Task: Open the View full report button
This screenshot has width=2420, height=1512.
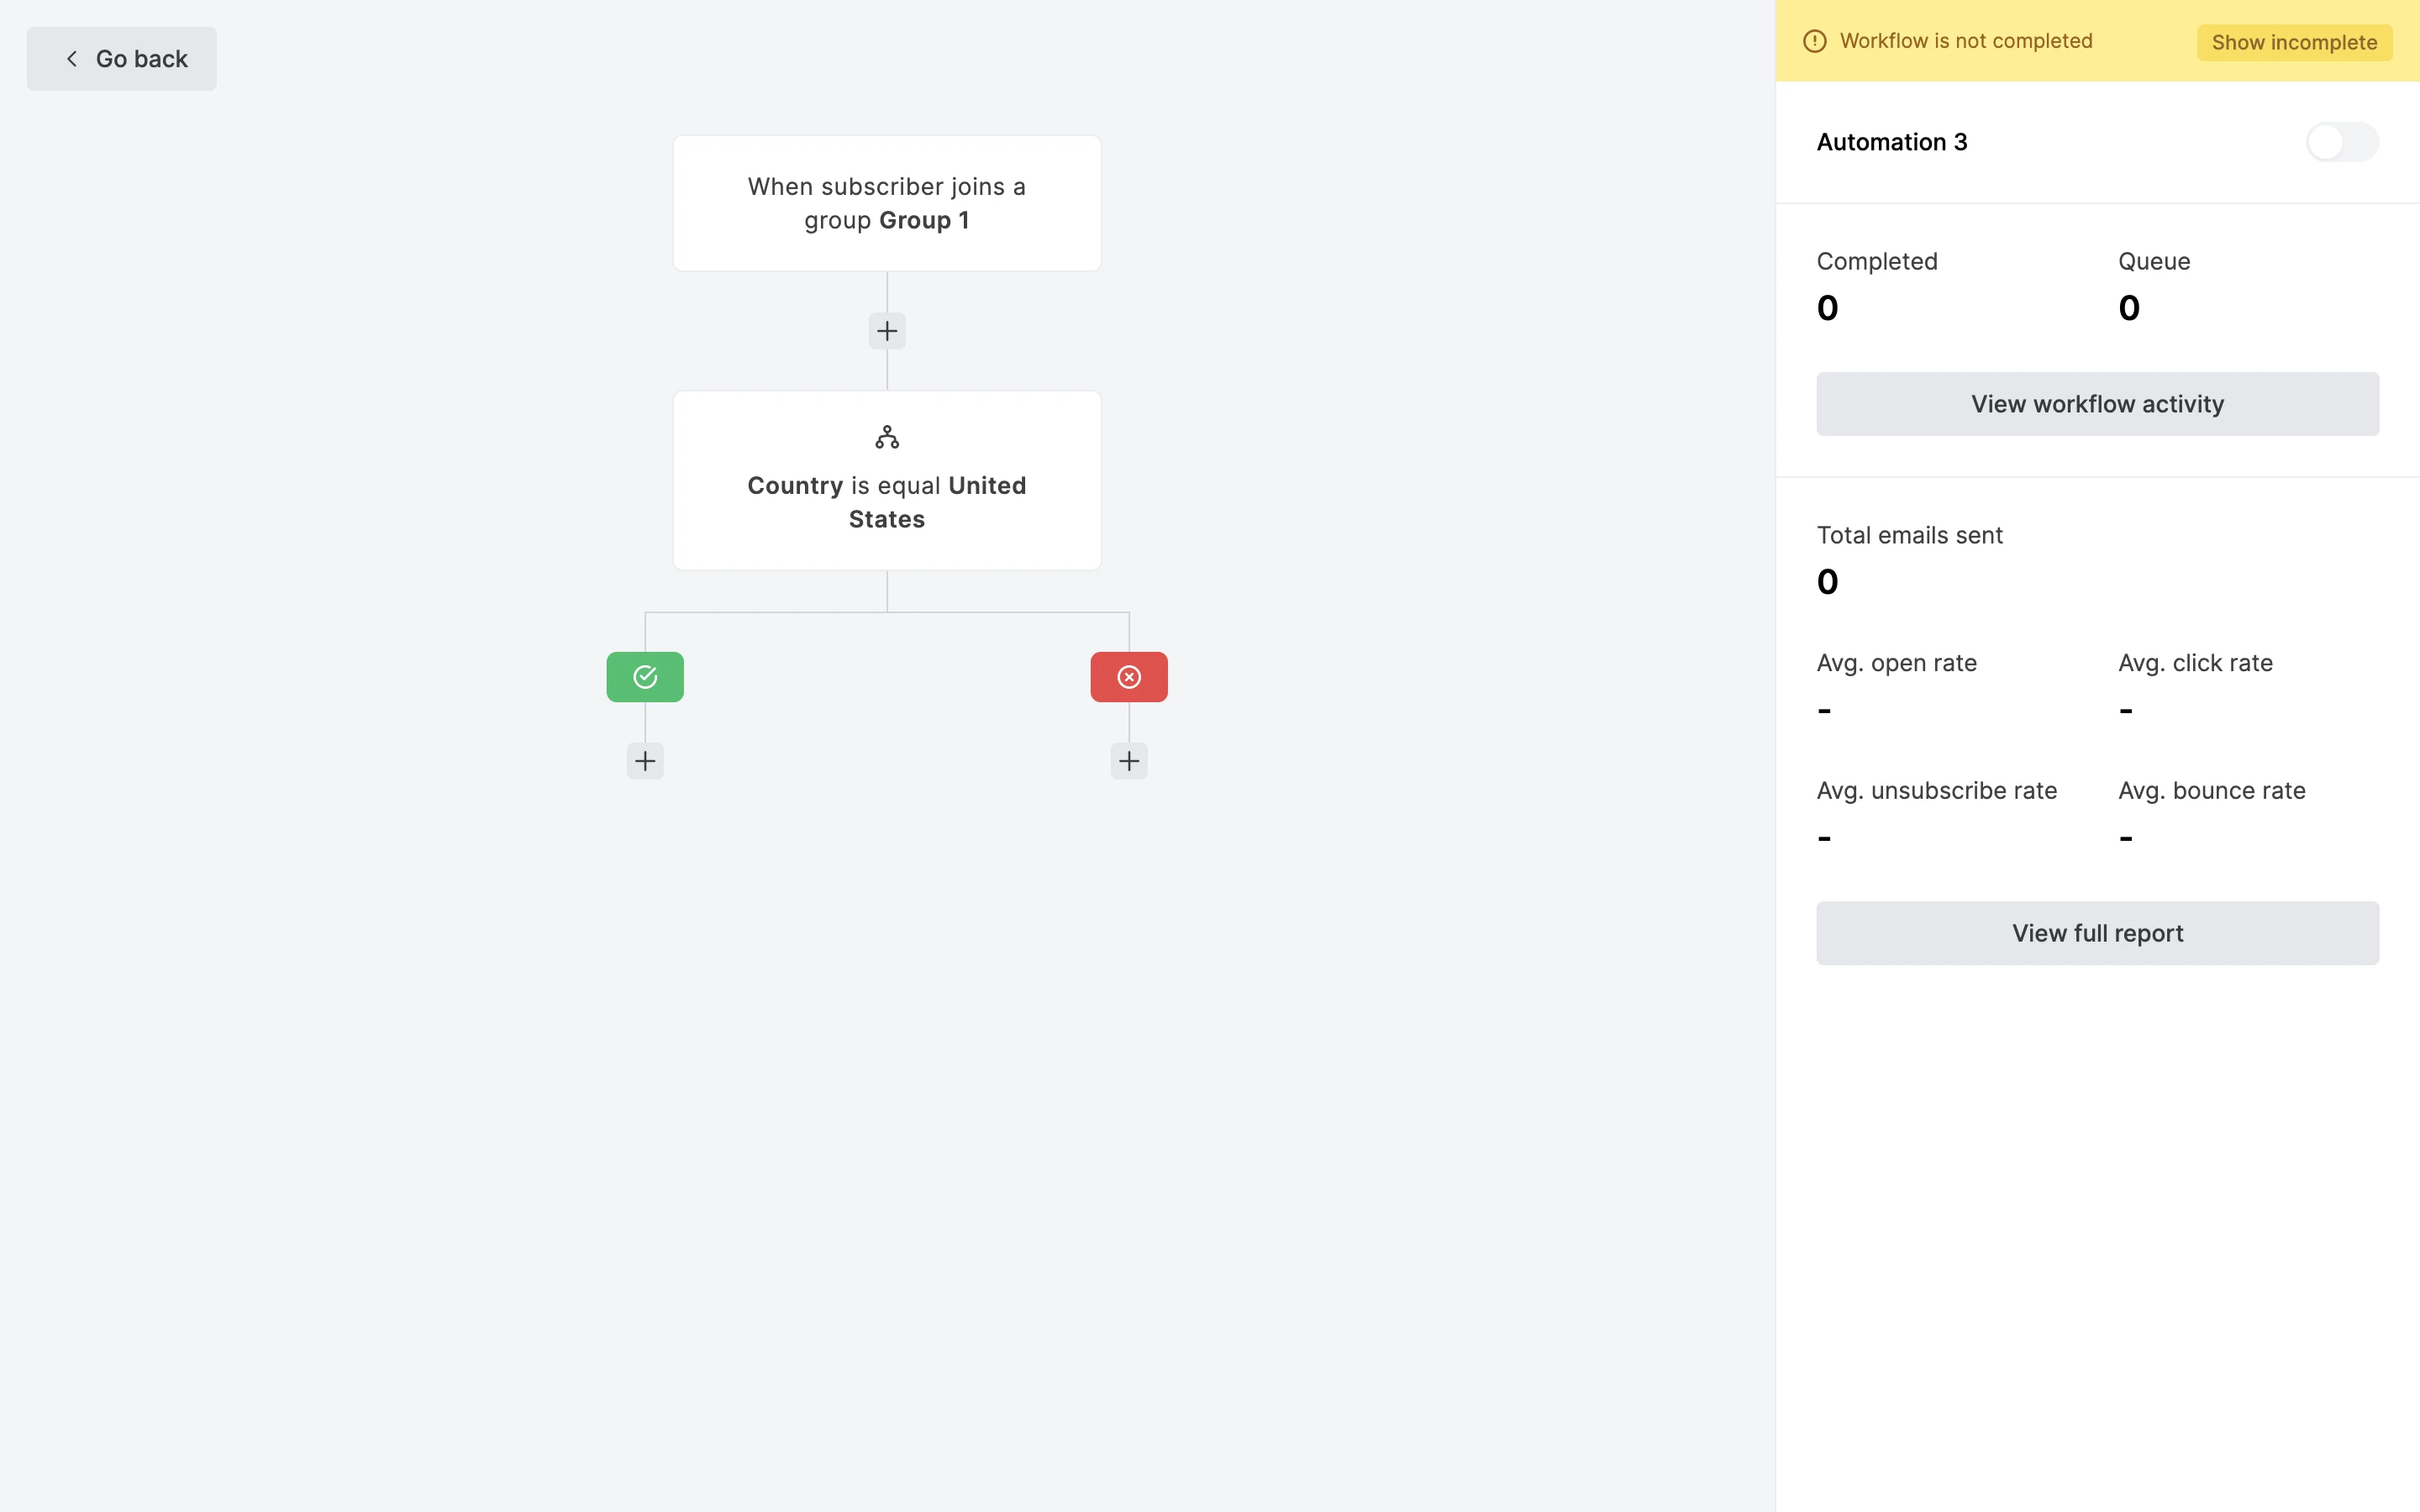Action: click(x=2097, y=933)
